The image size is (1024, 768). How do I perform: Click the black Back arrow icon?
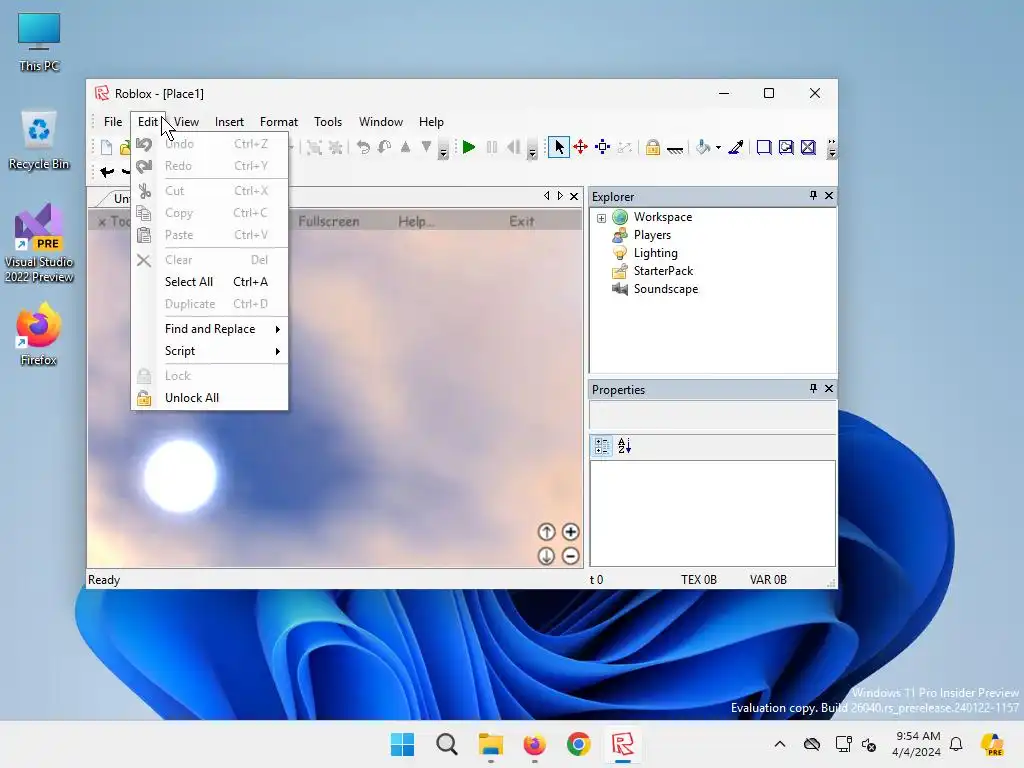click(107, 172)
